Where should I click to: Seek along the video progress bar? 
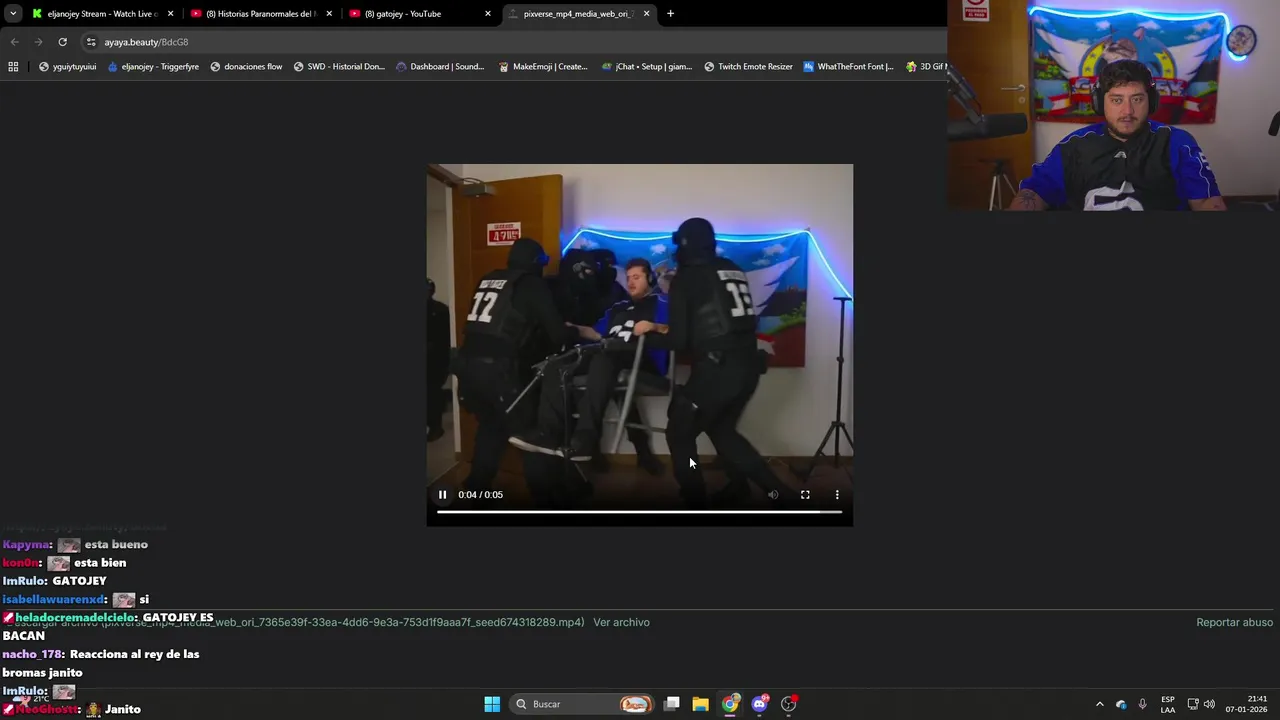click(x=639, y=512)
